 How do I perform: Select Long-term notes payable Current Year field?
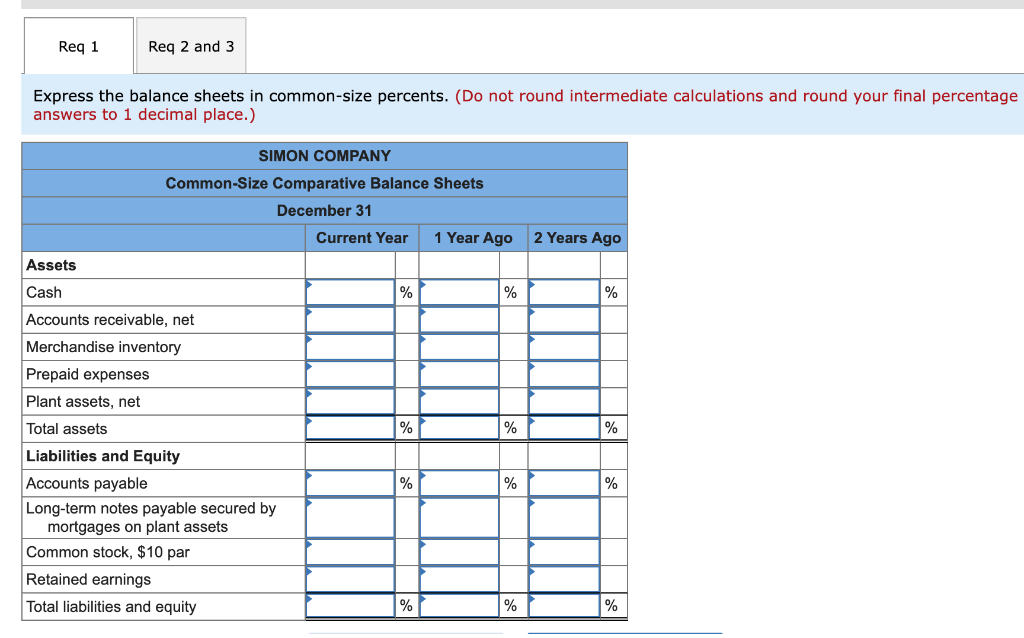(x=350, y=518)
